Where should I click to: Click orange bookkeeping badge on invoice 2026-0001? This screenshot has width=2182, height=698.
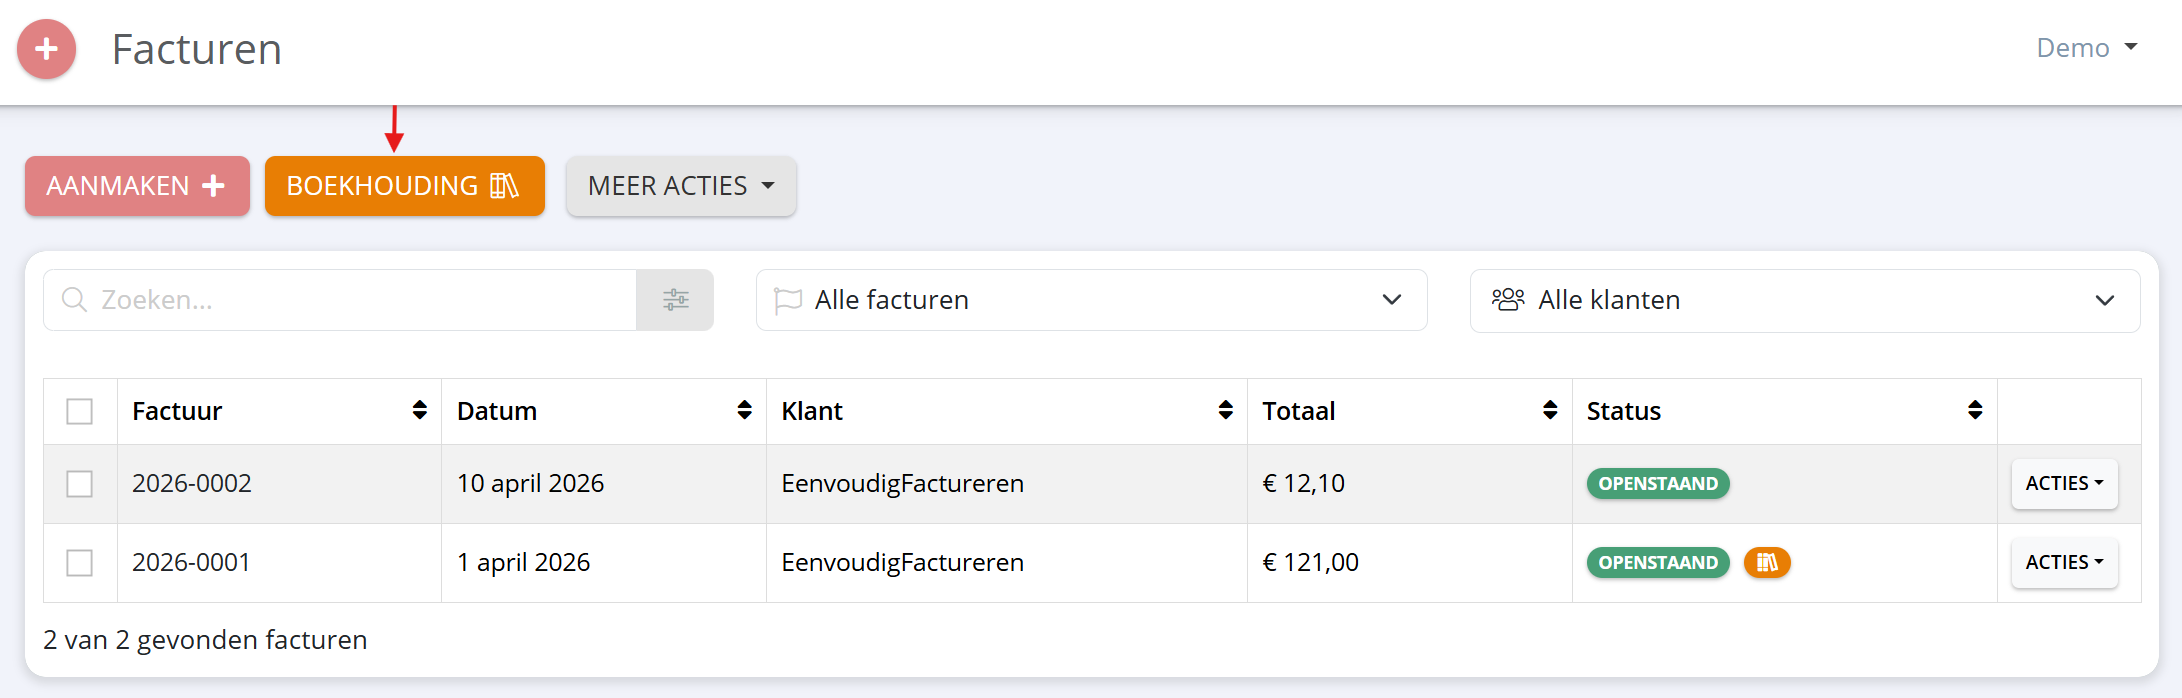pos(1766,563)
